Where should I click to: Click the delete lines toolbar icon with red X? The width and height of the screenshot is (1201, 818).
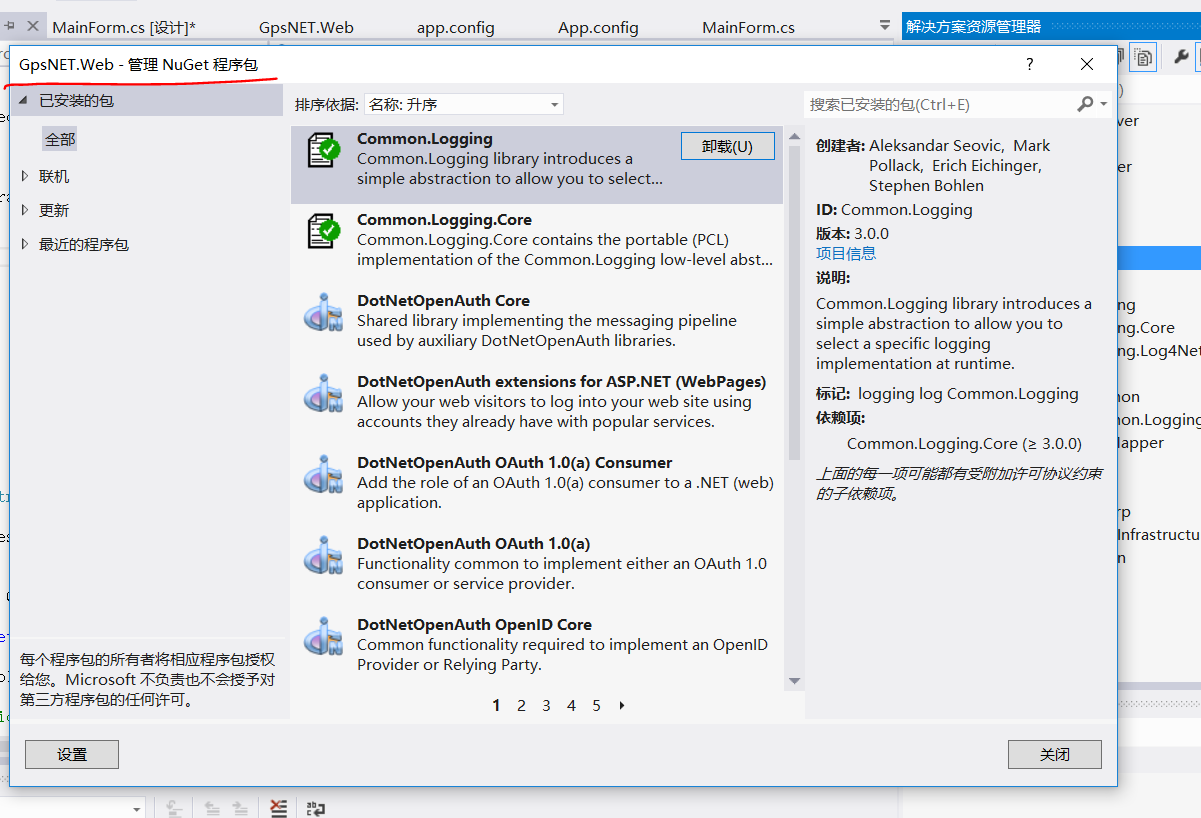click(x=278, y=807)
